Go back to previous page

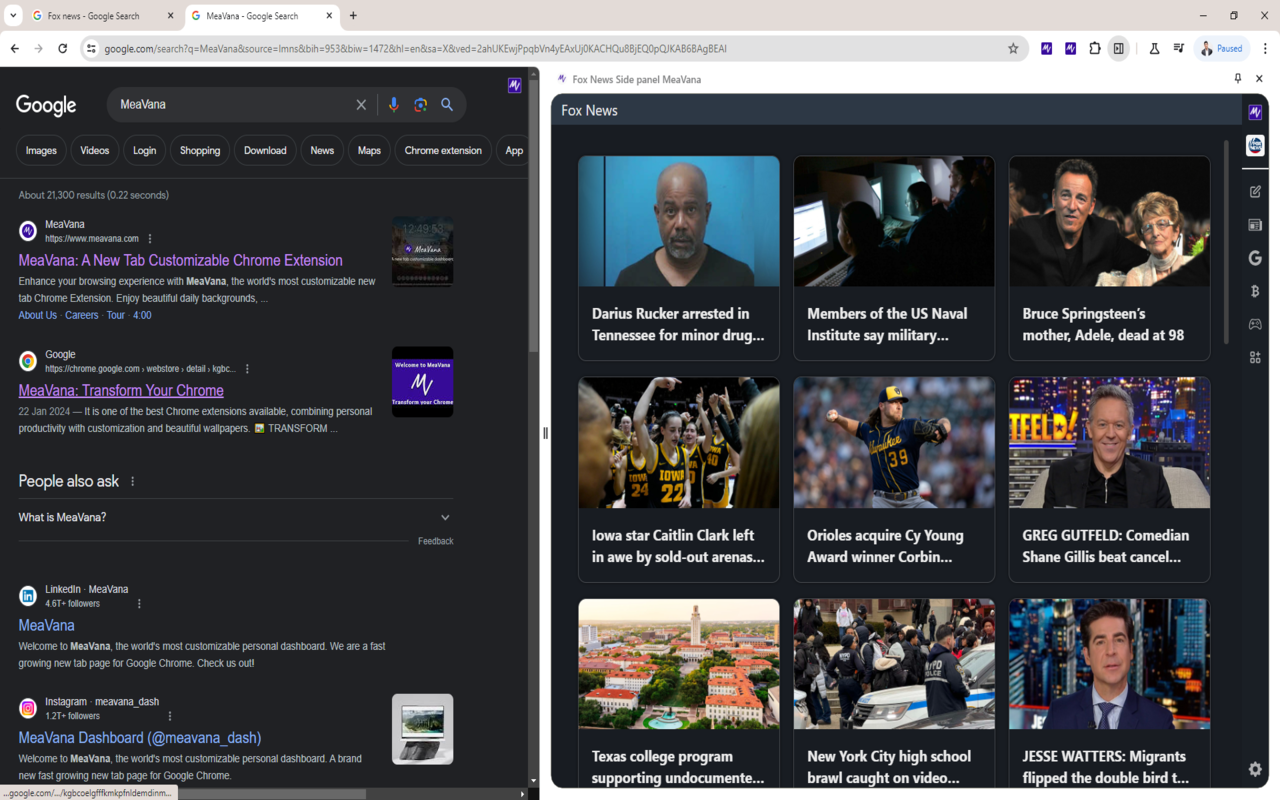pos(14,48)
